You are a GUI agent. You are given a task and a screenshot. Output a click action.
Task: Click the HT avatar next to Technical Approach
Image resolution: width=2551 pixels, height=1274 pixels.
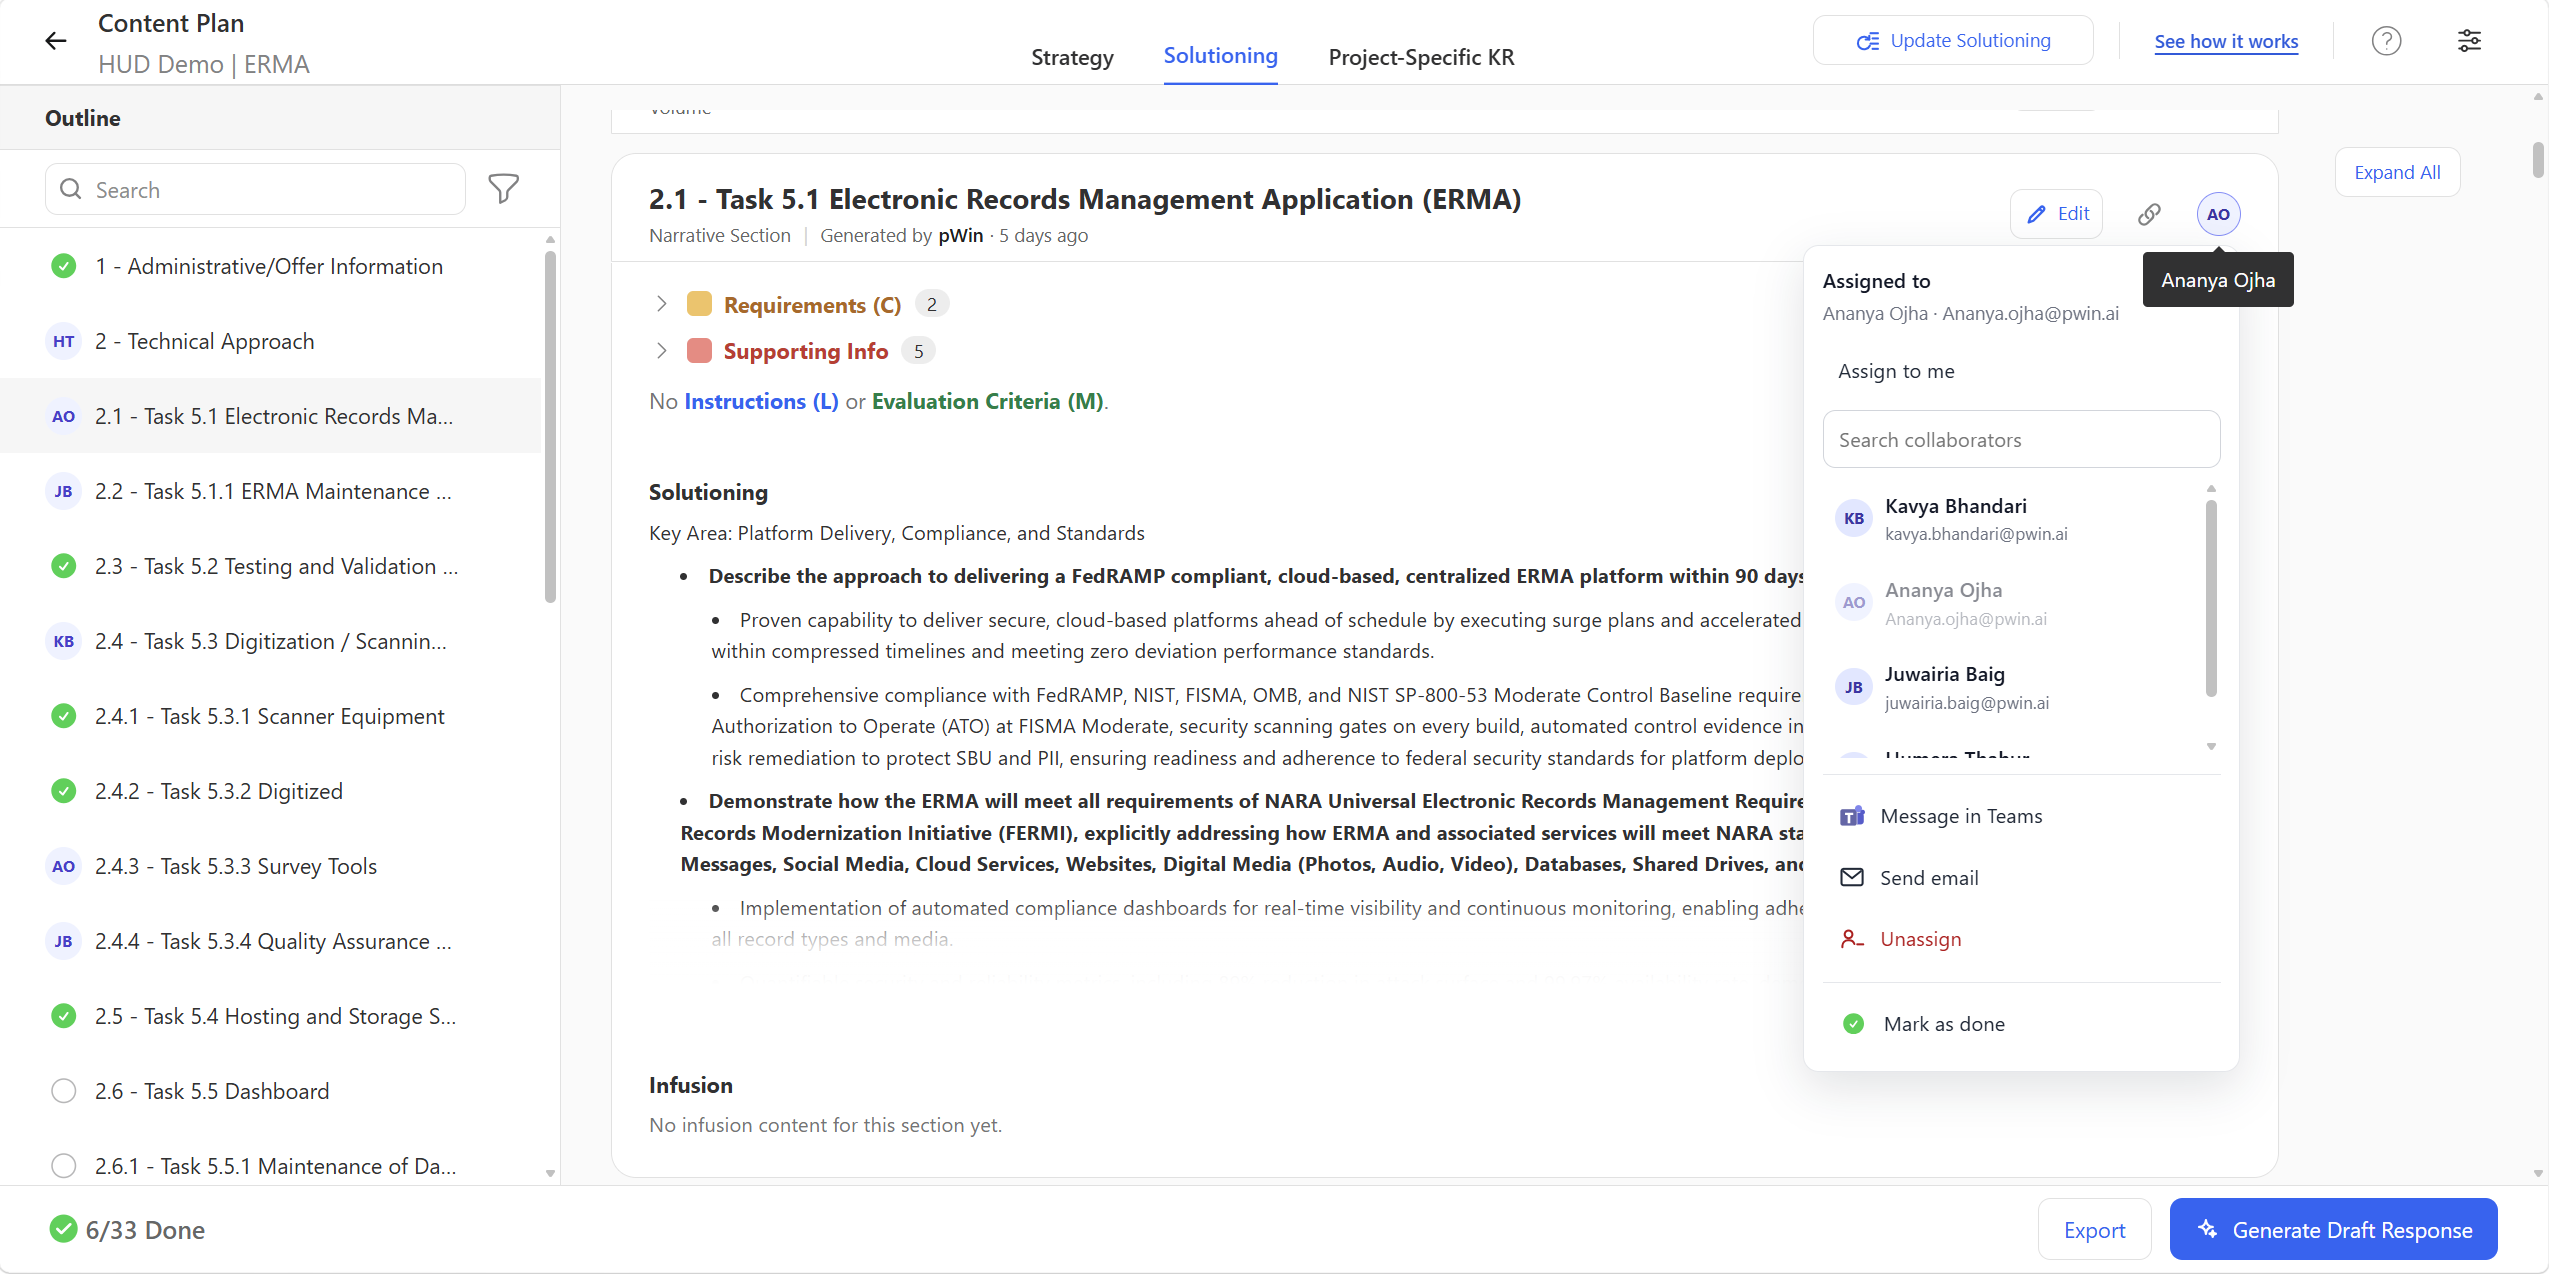63,342
